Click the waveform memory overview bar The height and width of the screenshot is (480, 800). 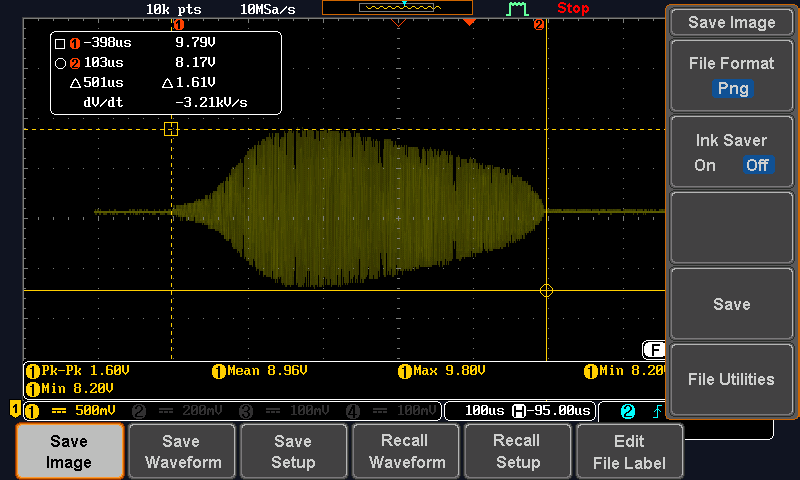tap(397, 8)
